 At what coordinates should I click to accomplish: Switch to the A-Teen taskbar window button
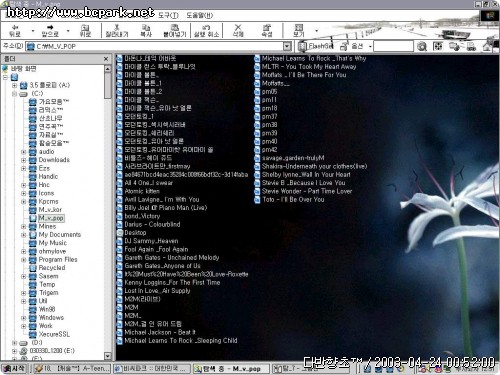click(x=72, y=368)
